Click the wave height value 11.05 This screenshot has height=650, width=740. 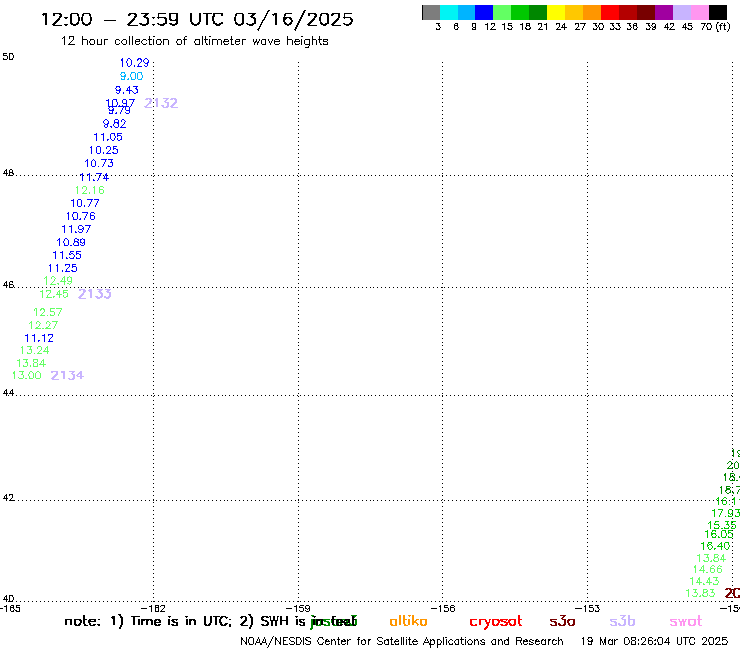click(108, 137)
